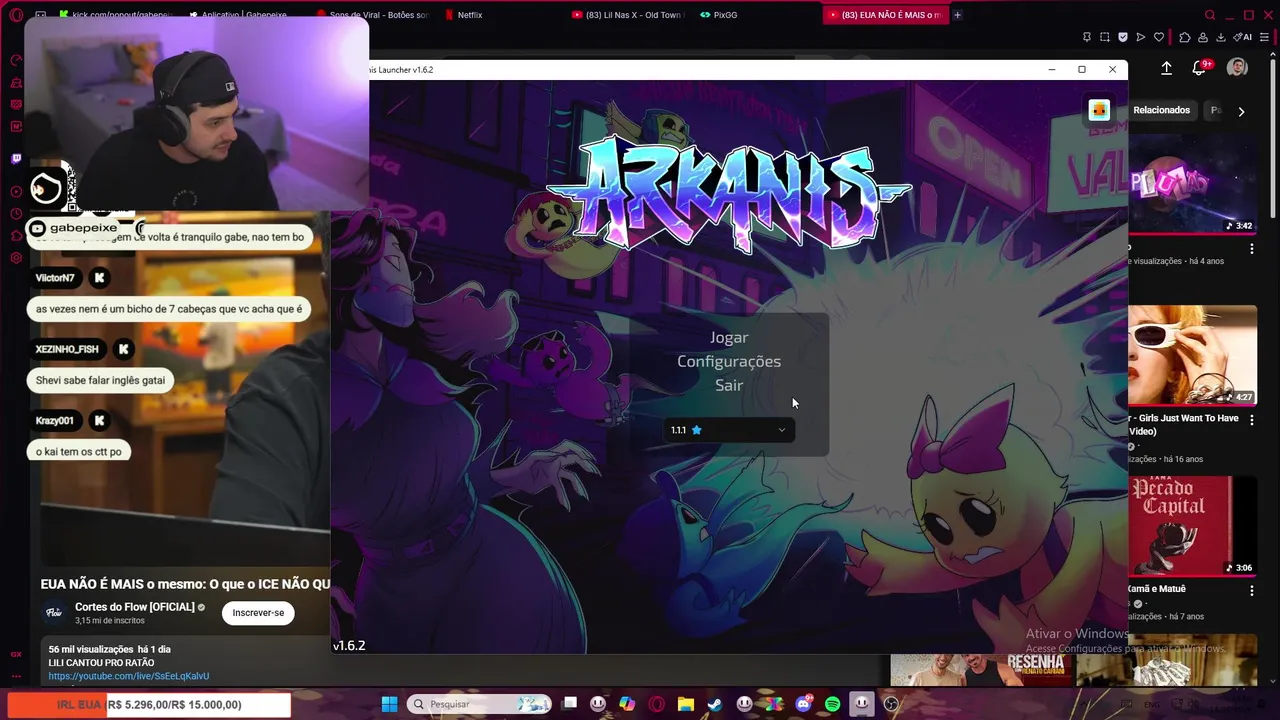The height and width of the screenshot is (720, 1280).
Task: Click the download icon in browser toolbar
Action: 1221,37
